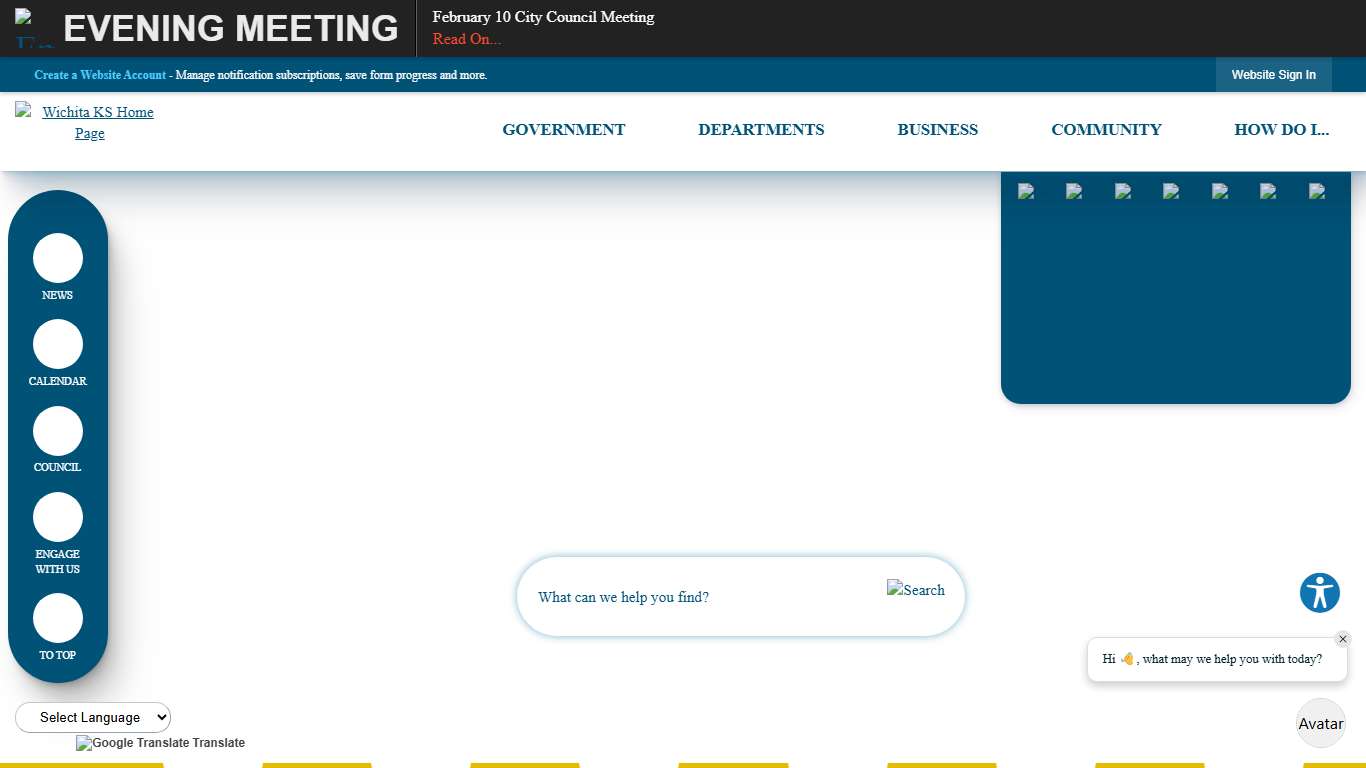Image resolution: width=1366 pixels, height=768 pixels.
Task: Open the Engage With Us icon
Action: (58, 517)
